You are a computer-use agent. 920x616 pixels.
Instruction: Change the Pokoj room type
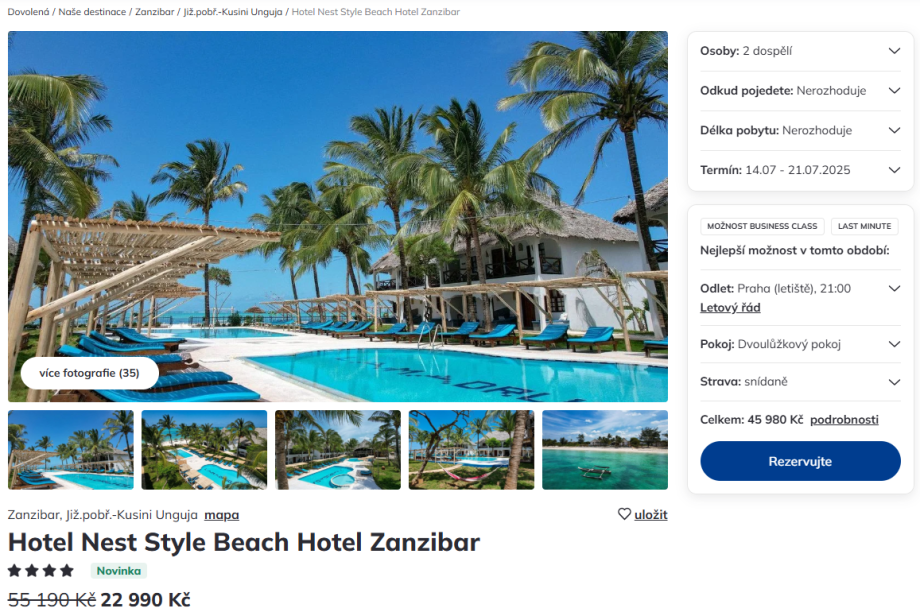tap(800, 344)
